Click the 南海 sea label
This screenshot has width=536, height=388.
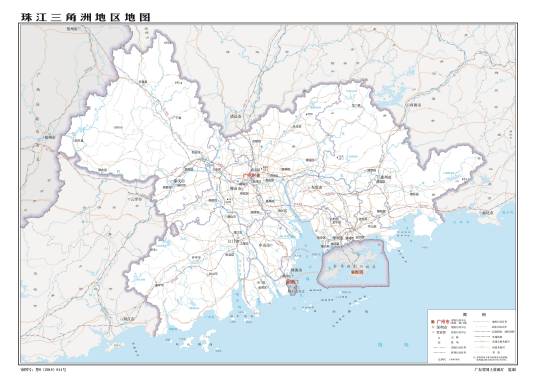[x=393, y=345]
